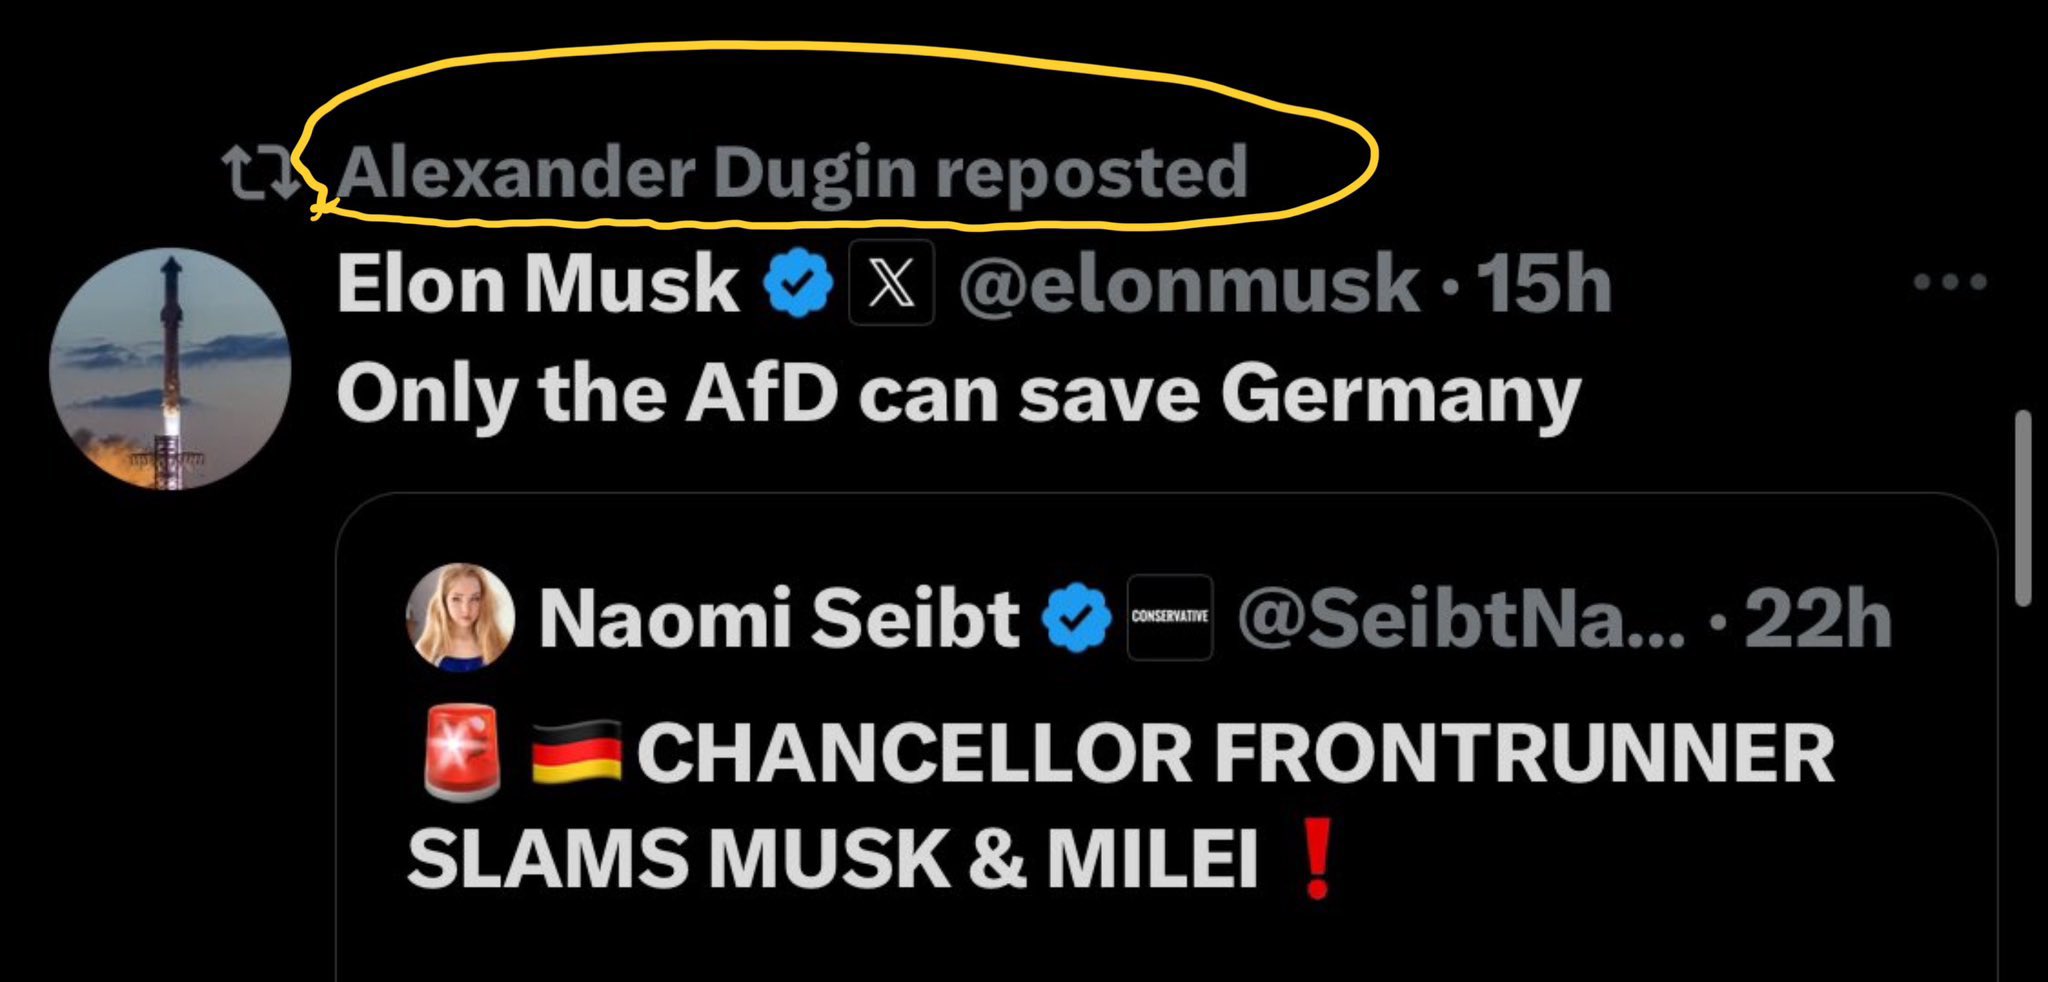Click the Conservative affiliation badge
Screen dimensions: 2048x982
[1169, 617]
